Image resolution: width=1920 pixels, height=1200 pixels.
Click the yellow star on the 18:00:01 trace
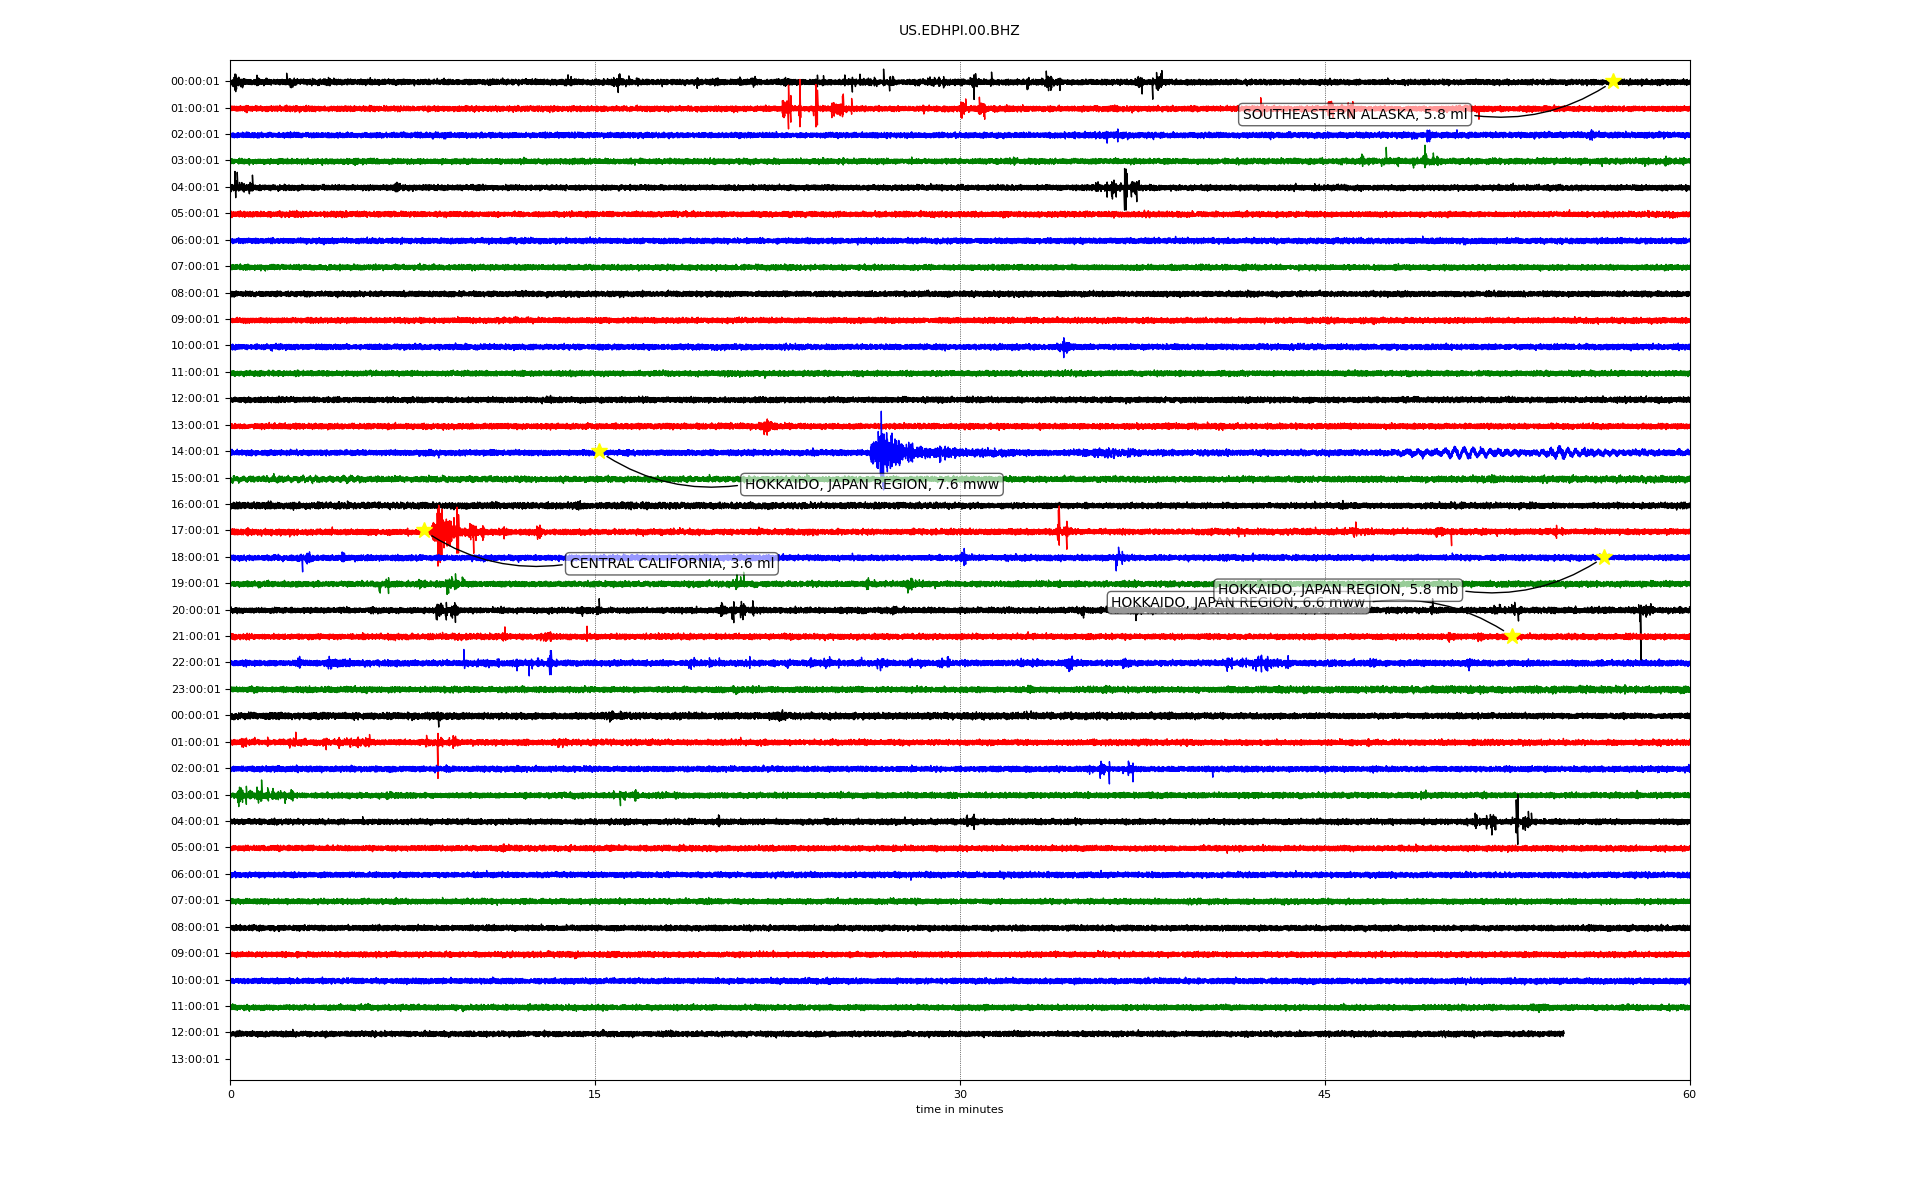[x=1604, y=557]
